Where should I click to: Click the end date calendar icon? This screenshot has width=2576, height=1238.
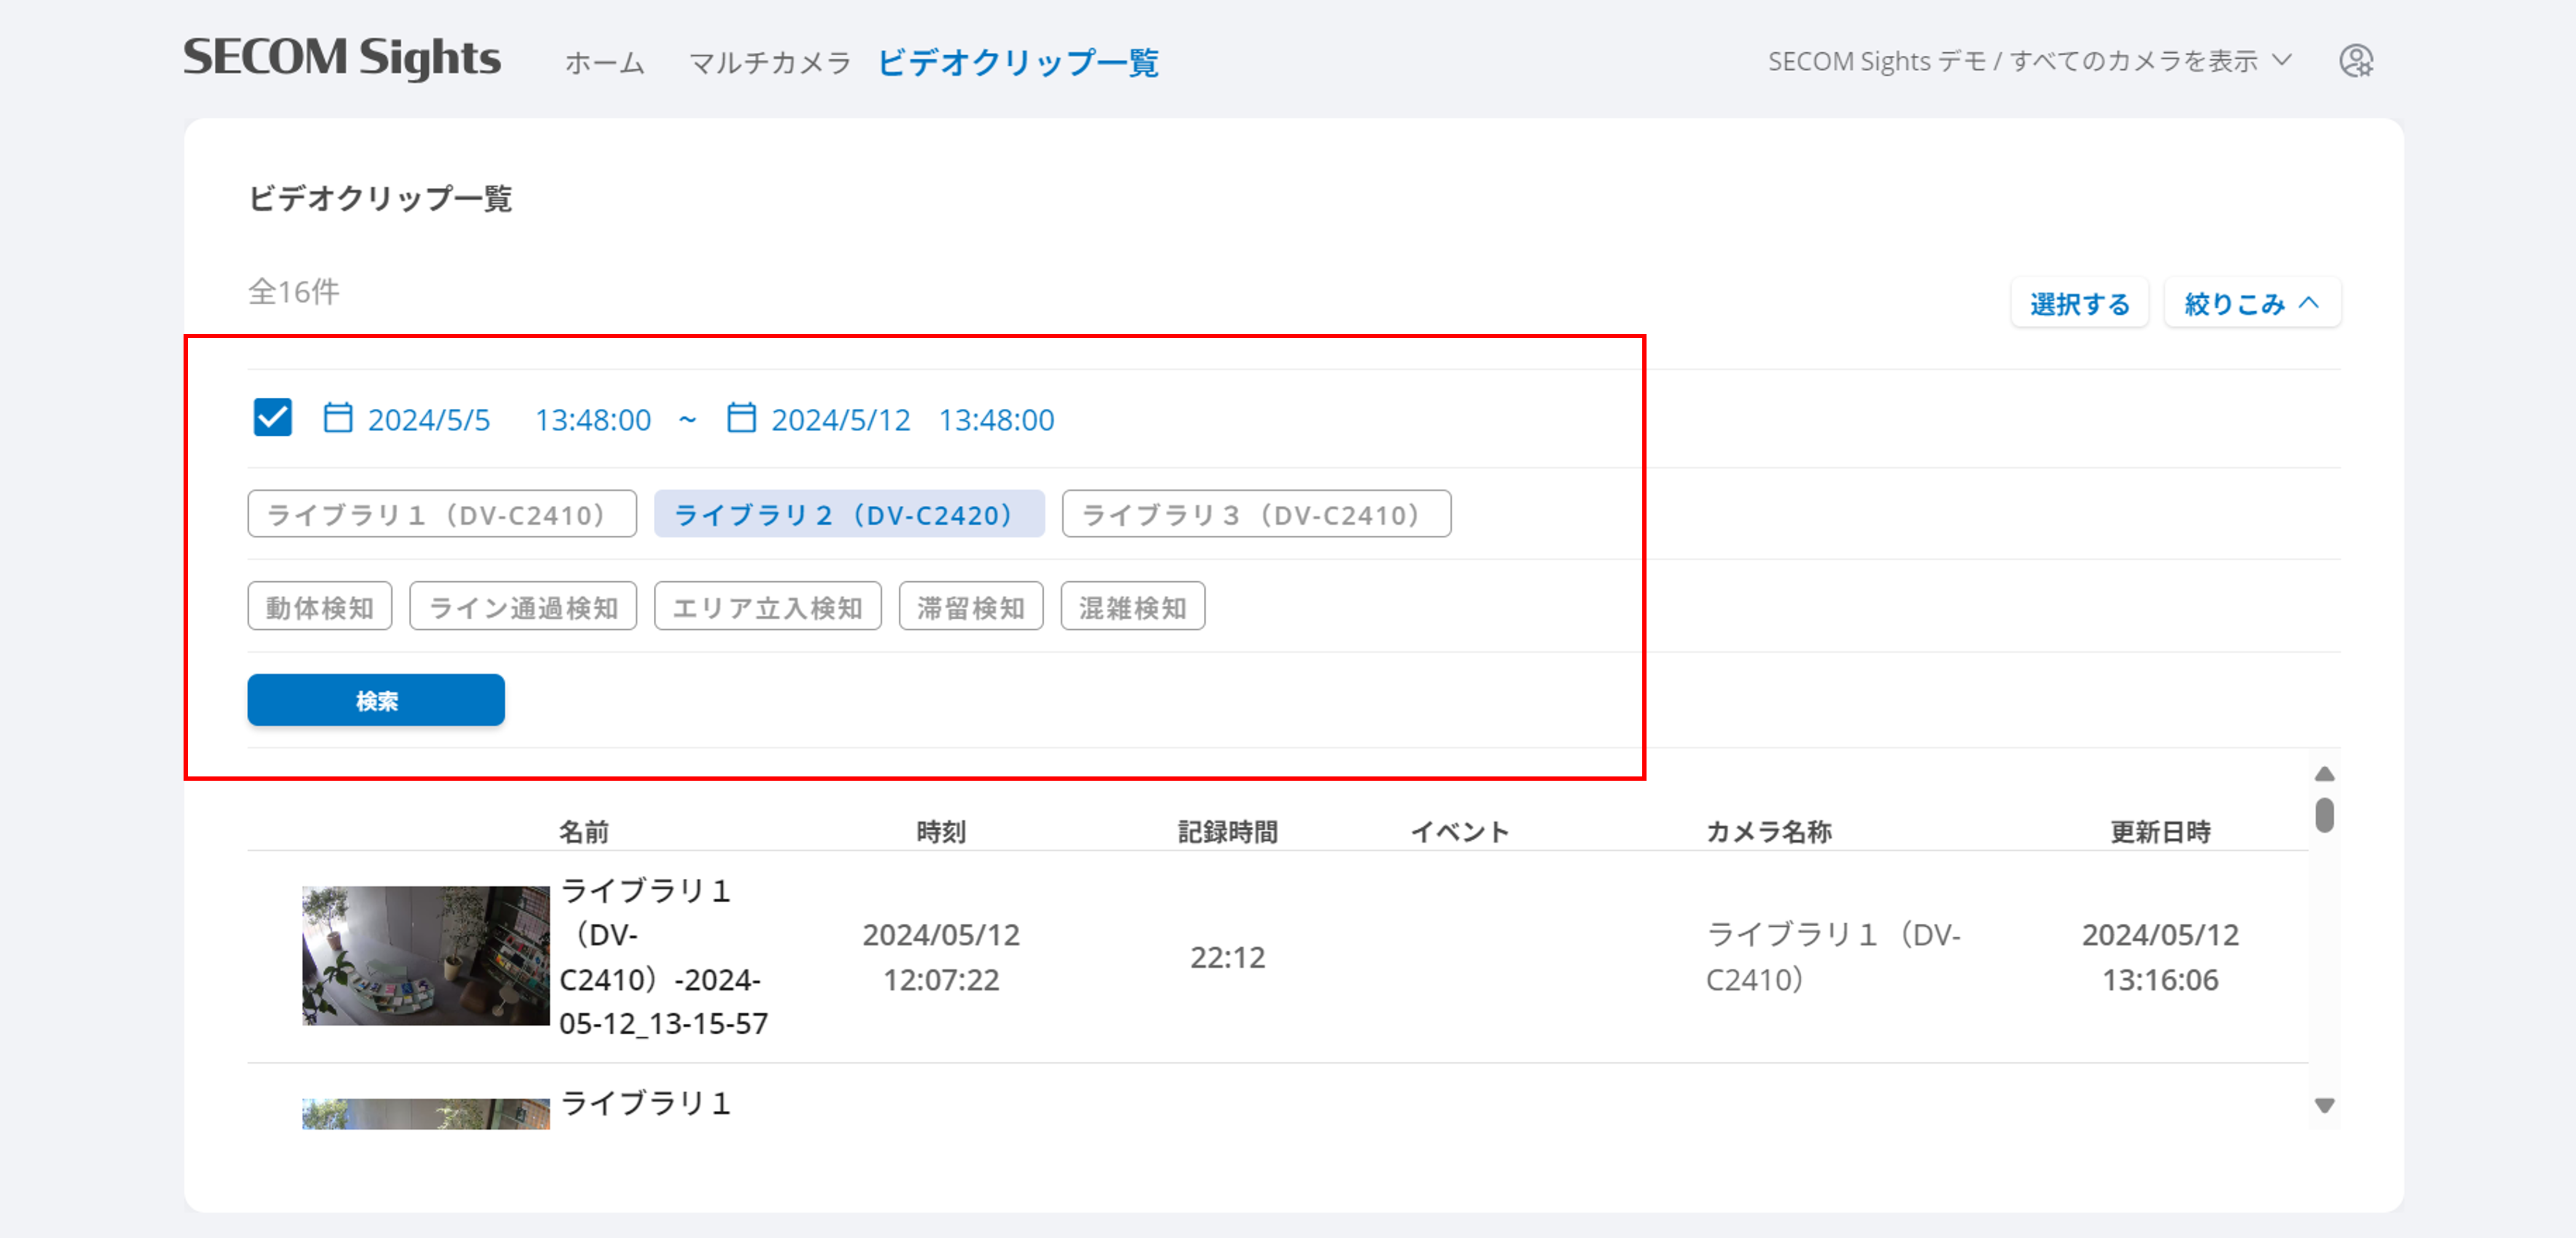coord(741,418)
